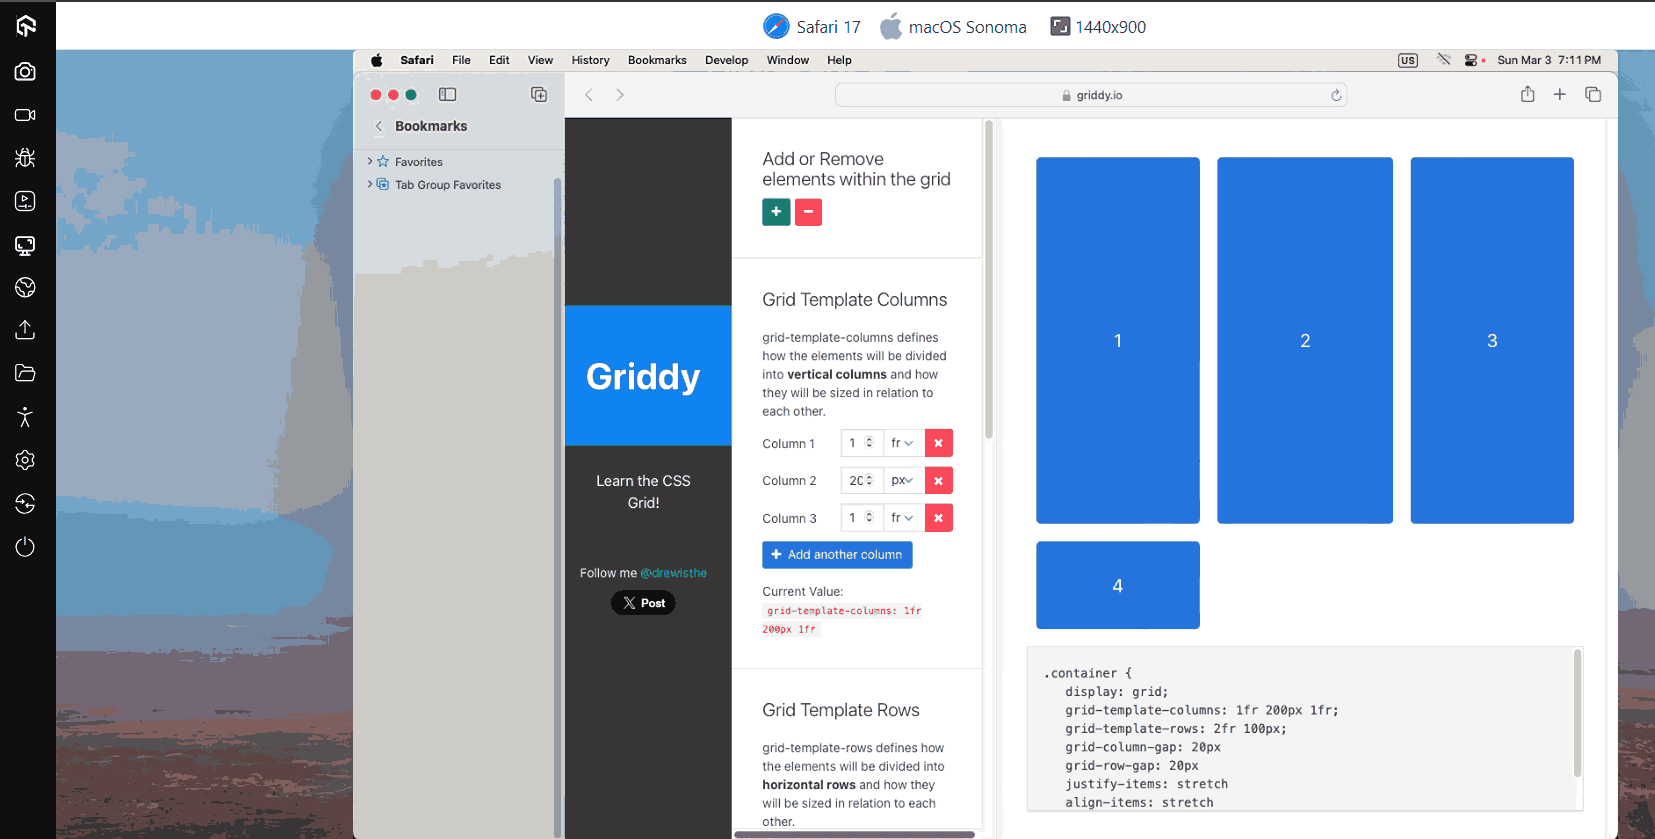Open the @drewisthe link
1655x839 pixels.
(674, 573)
